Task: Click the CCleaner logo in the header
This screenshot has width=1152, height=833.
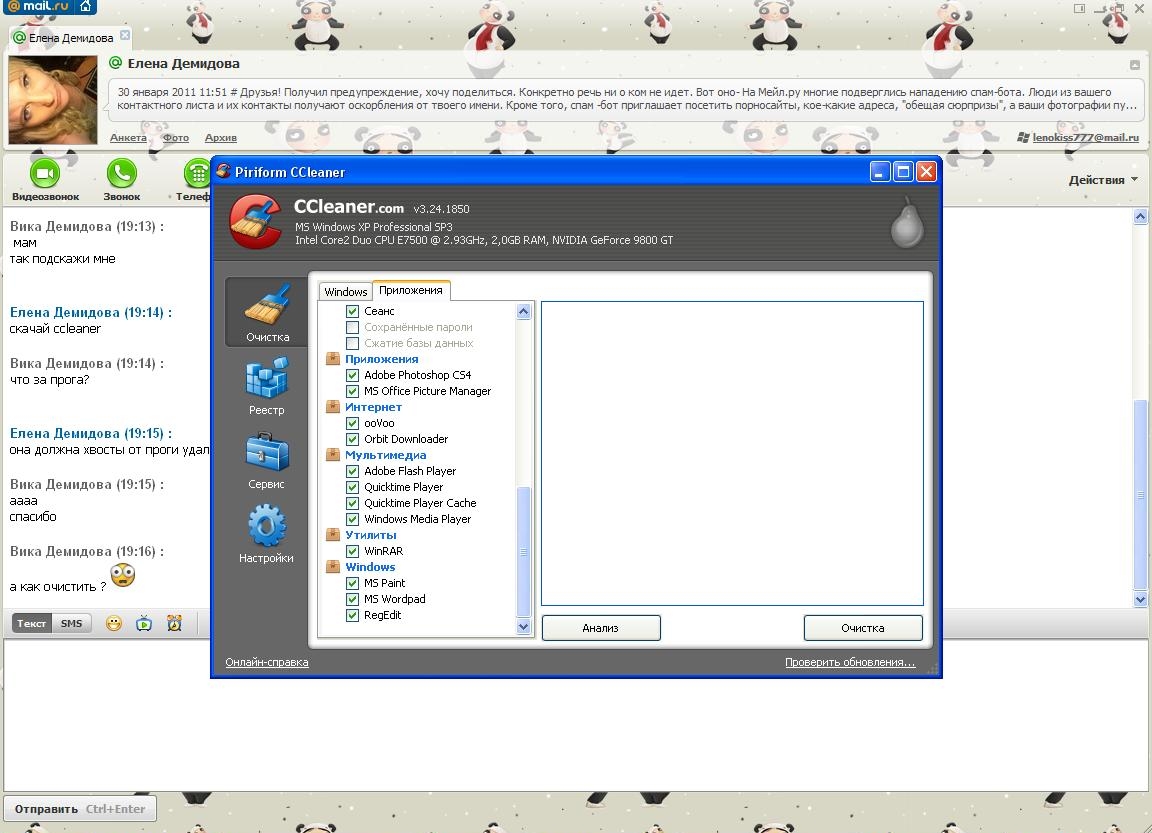Action: pyautogui.click(x=255, y=221)
